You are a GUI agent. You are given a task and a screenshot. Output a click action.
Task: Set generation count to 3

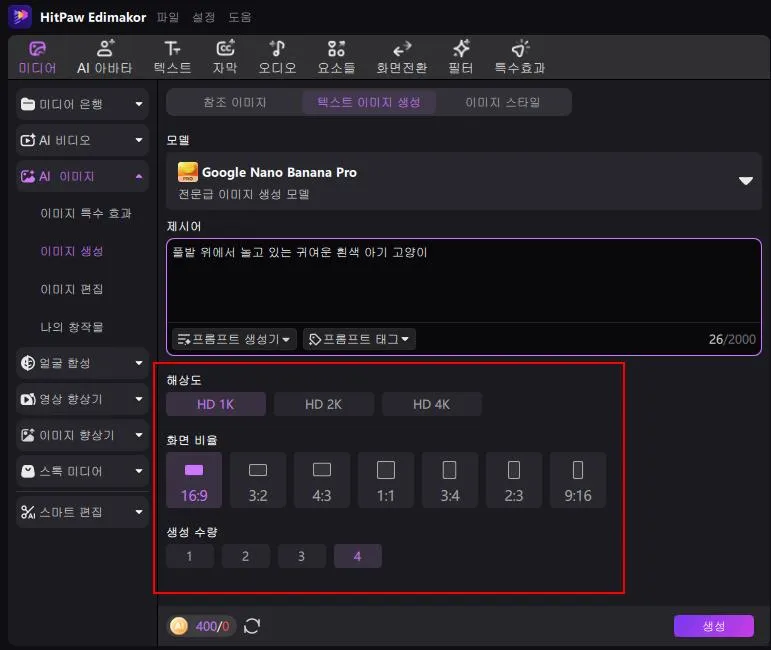[x=301, y=556]
